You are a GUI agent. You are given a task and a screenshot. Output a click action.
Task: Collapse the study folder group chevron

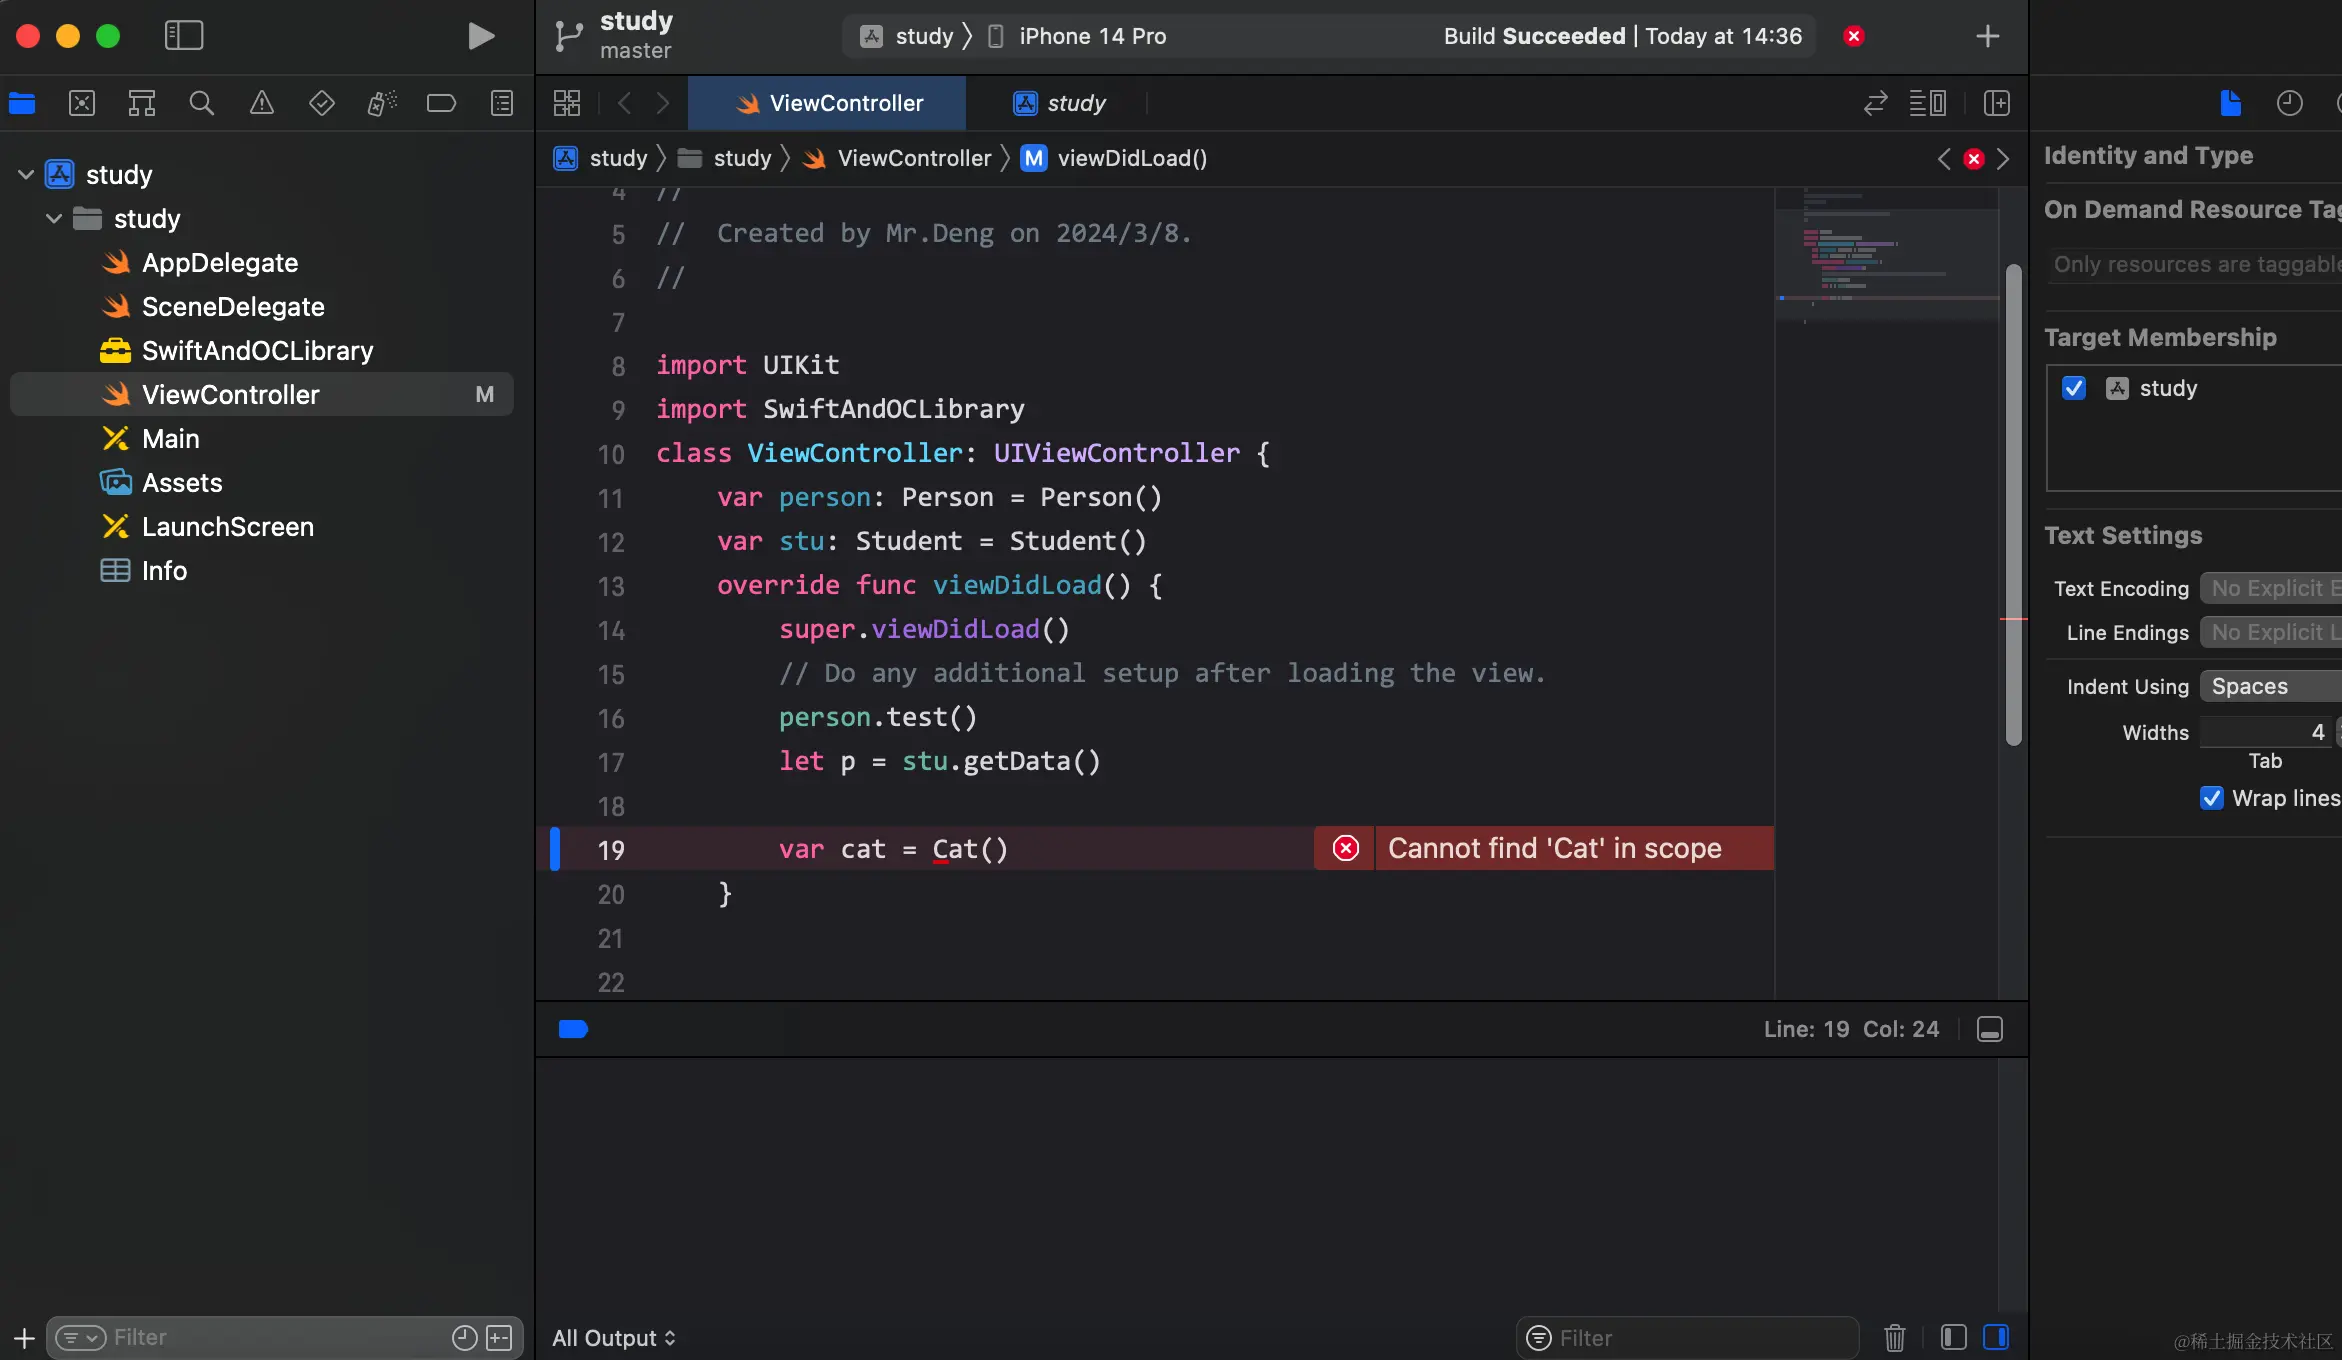[x=54, y=219]
